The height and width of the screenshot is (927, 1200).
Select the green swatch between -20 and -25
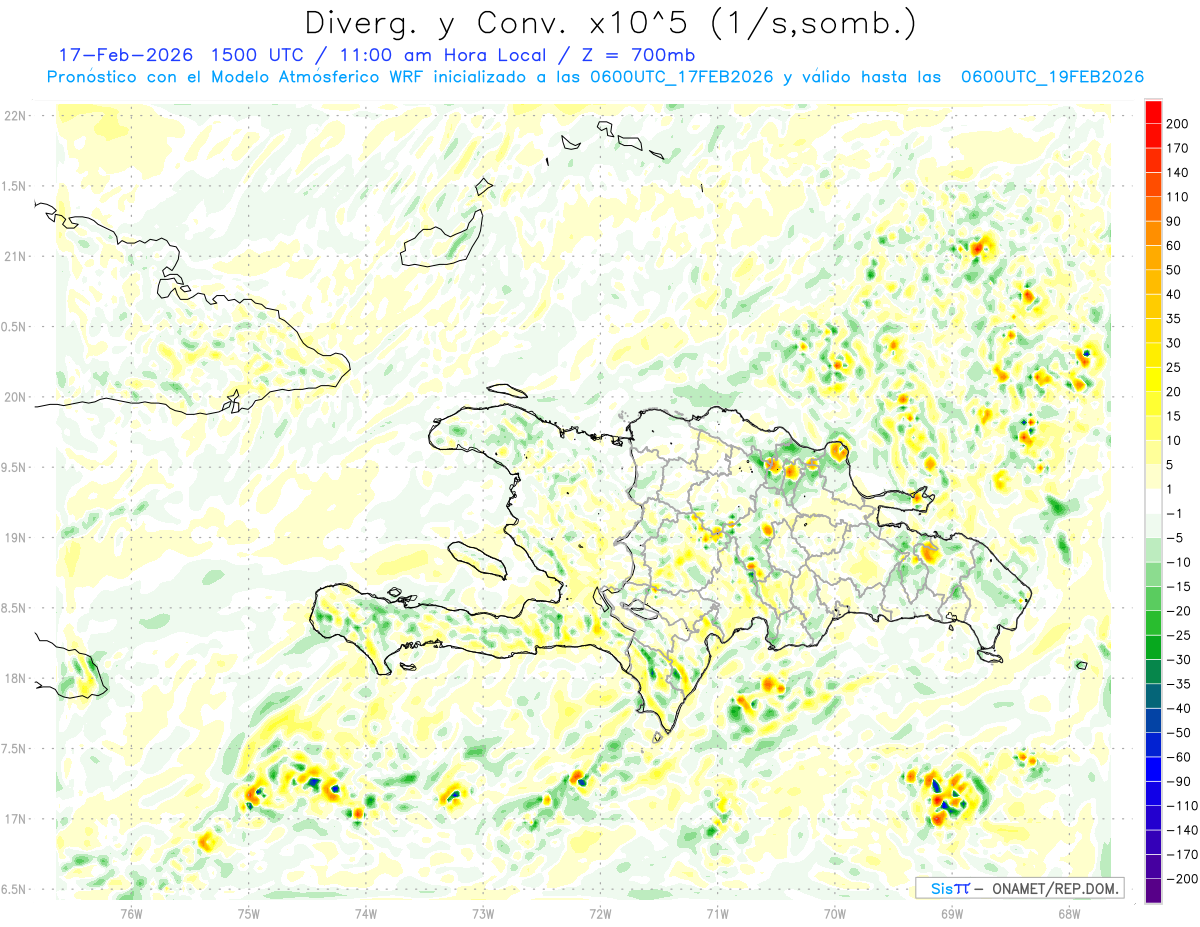pyautogui.click(x=1153, y=623)
